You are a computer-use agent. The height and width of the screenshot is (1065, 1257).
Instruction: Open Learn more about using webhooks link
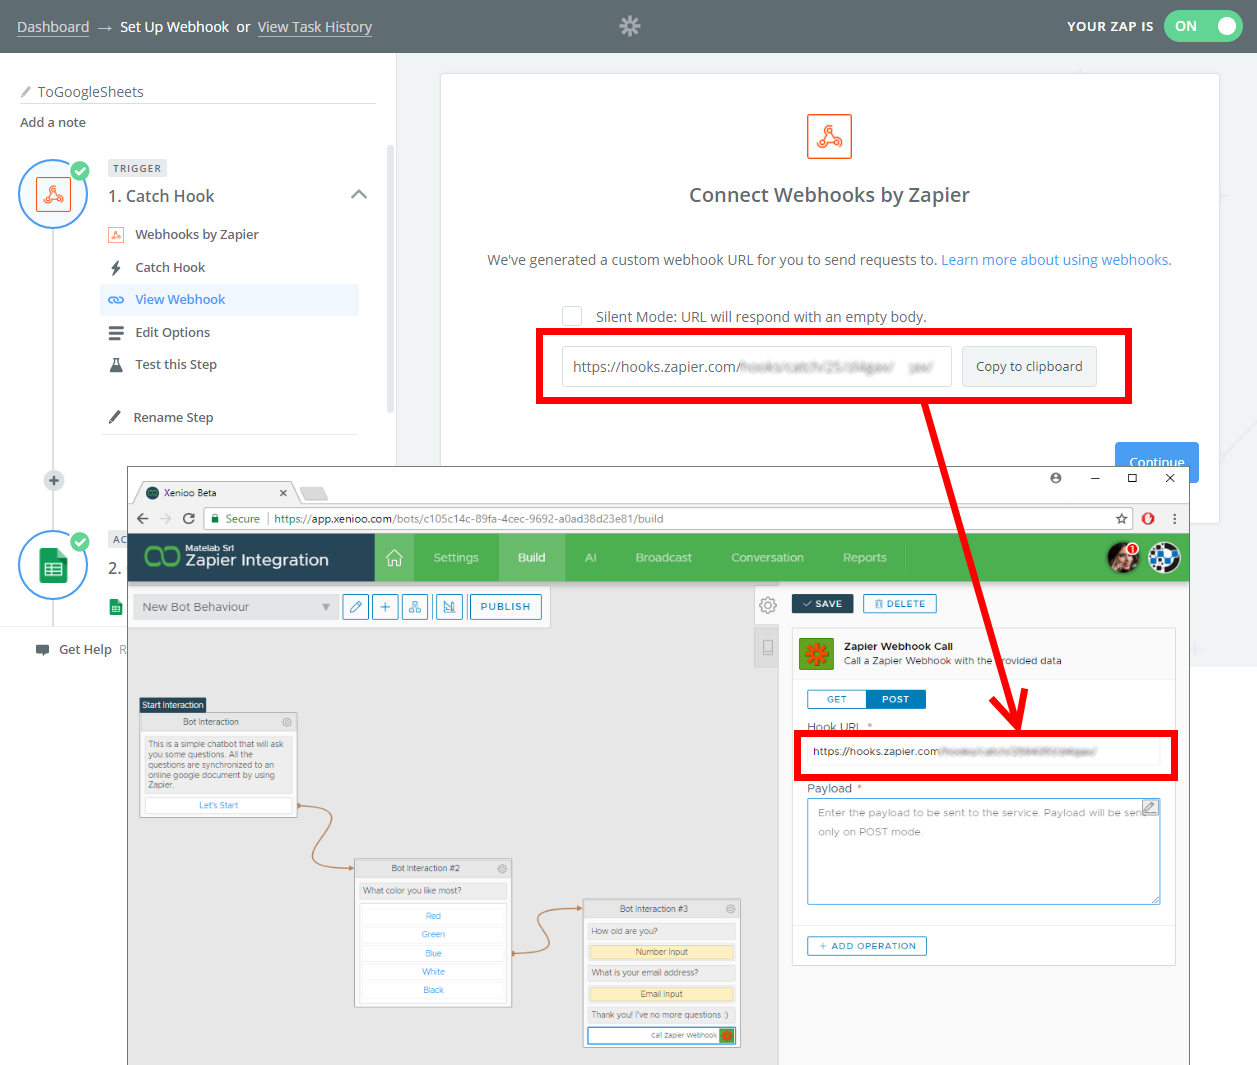coord(1056,260)
